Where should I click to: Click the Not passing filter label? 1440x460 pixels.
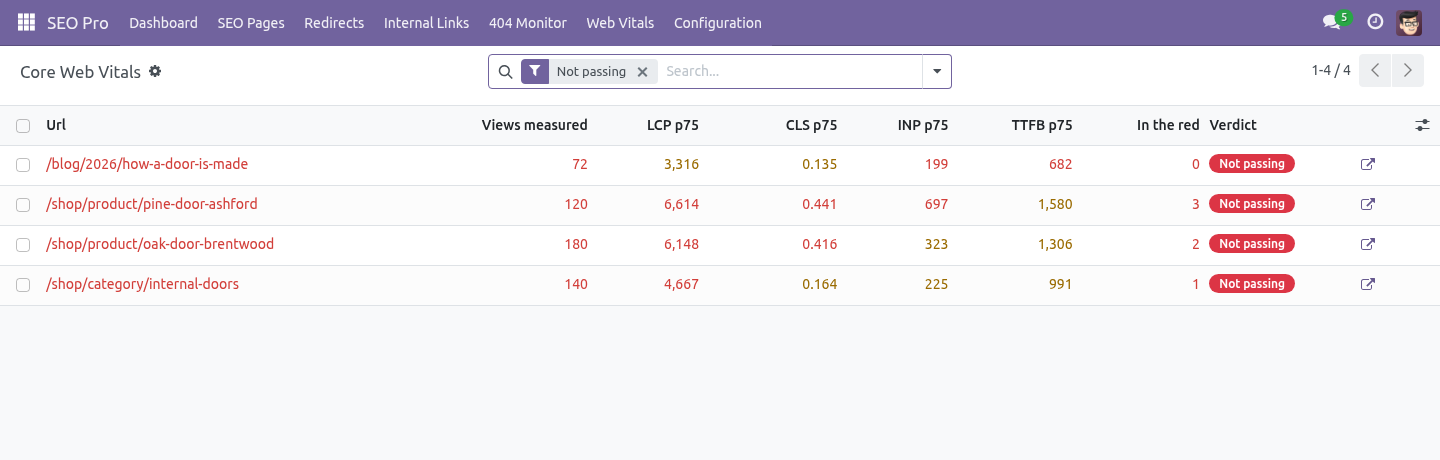pos(591,71)
